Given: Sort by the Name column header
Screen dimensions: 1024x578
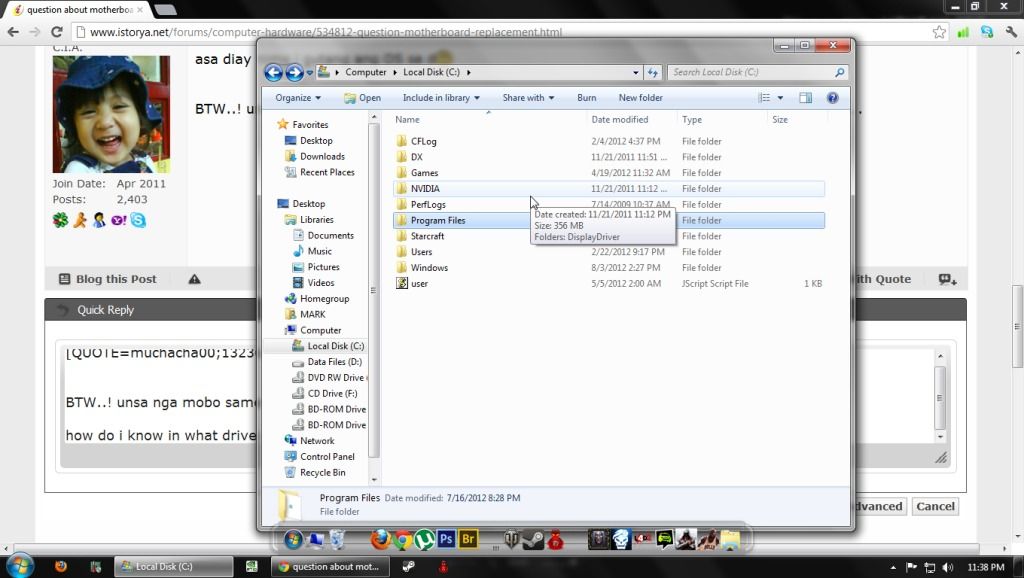Looking at the screenshot, I should pyautogui.click(x=407, y=120).
